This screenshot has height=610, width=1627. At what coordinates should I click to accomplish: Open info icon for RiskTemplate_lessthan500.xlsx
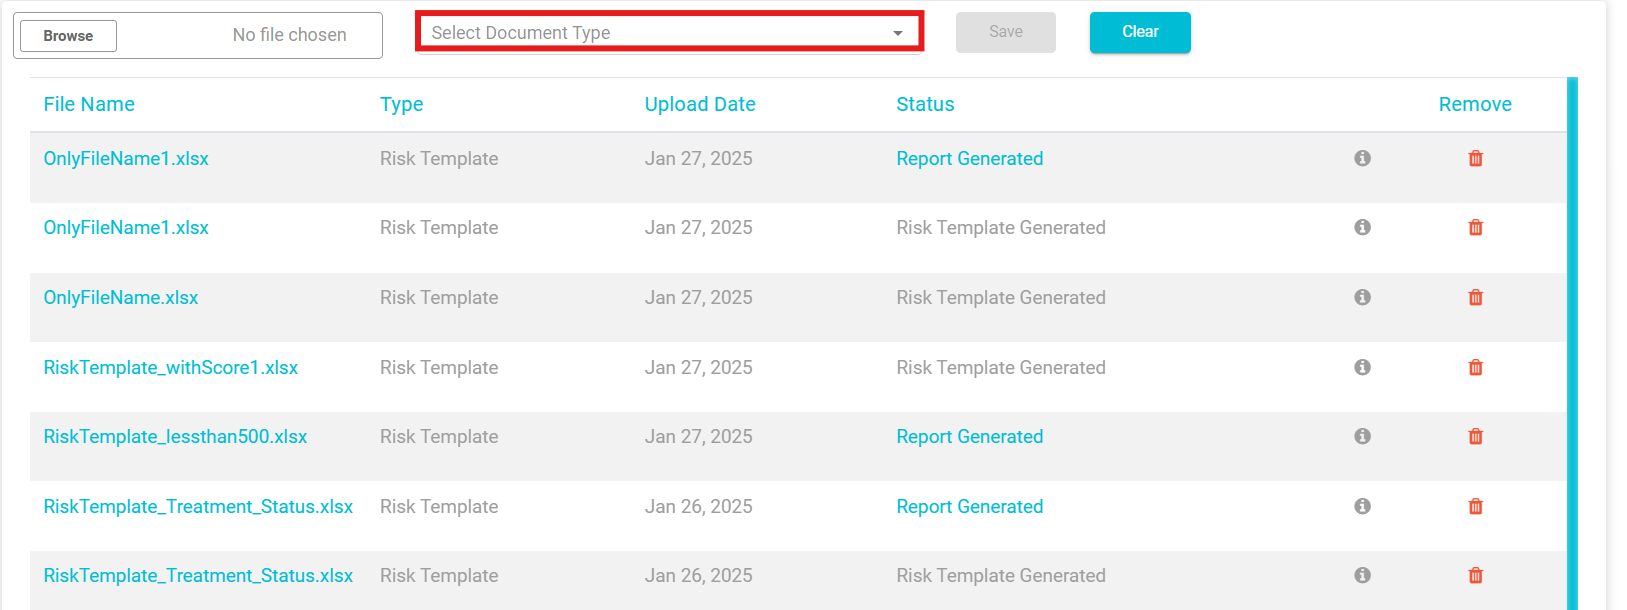coord(1362,436)
